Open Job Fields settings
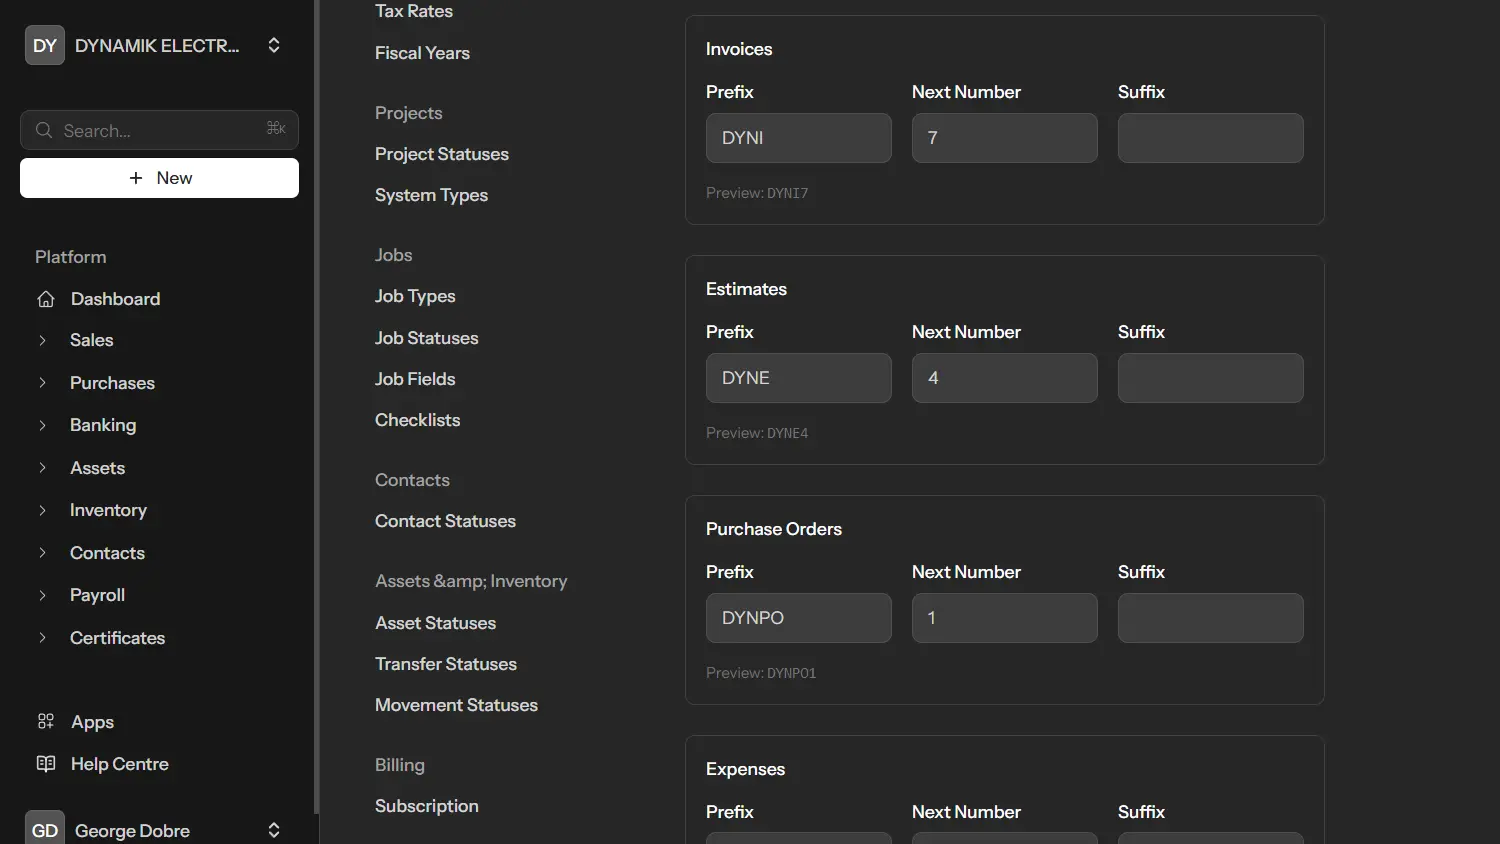This screenshot has width=1500, height=844. click(x=415, y=379)
